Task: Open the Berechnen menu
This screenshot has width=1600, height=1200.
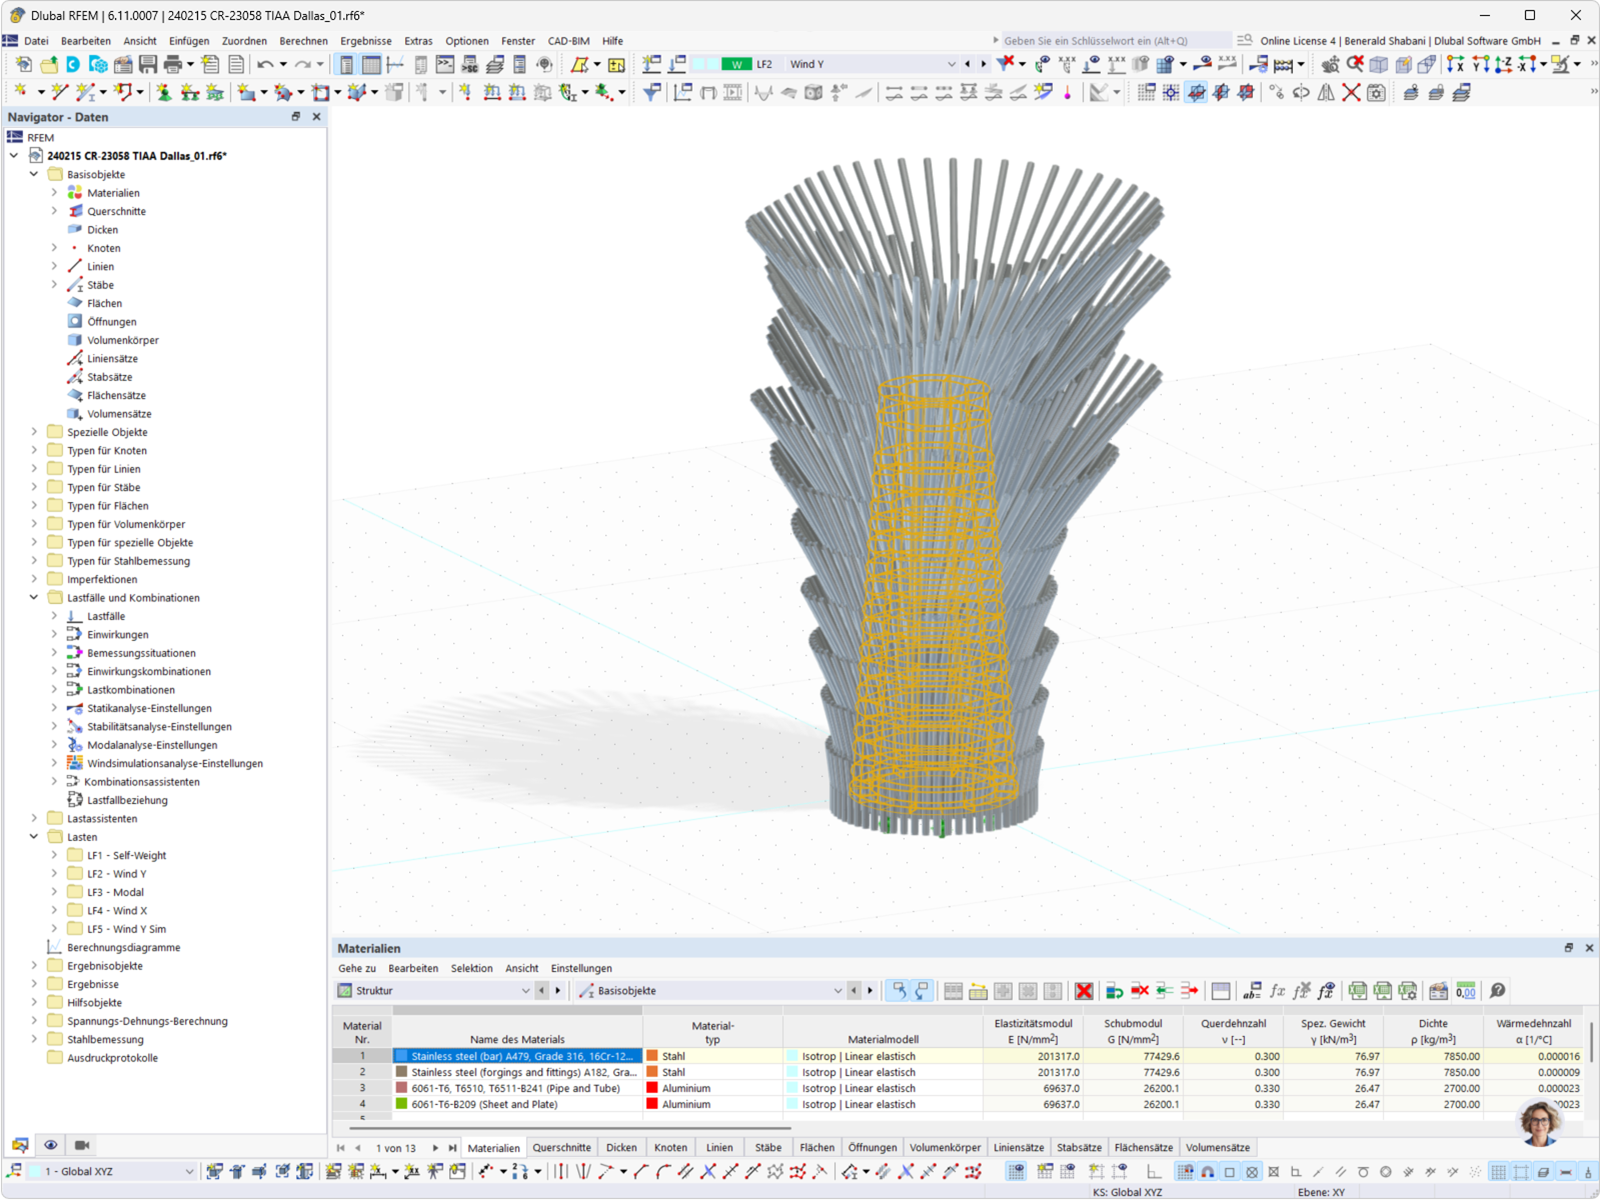Action: point(303,41)
